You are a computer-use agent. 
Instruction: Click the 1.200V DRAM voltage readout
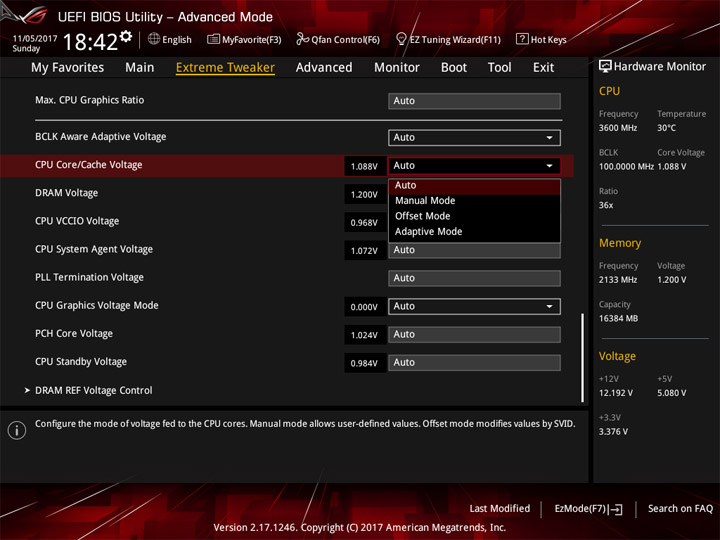364,195
